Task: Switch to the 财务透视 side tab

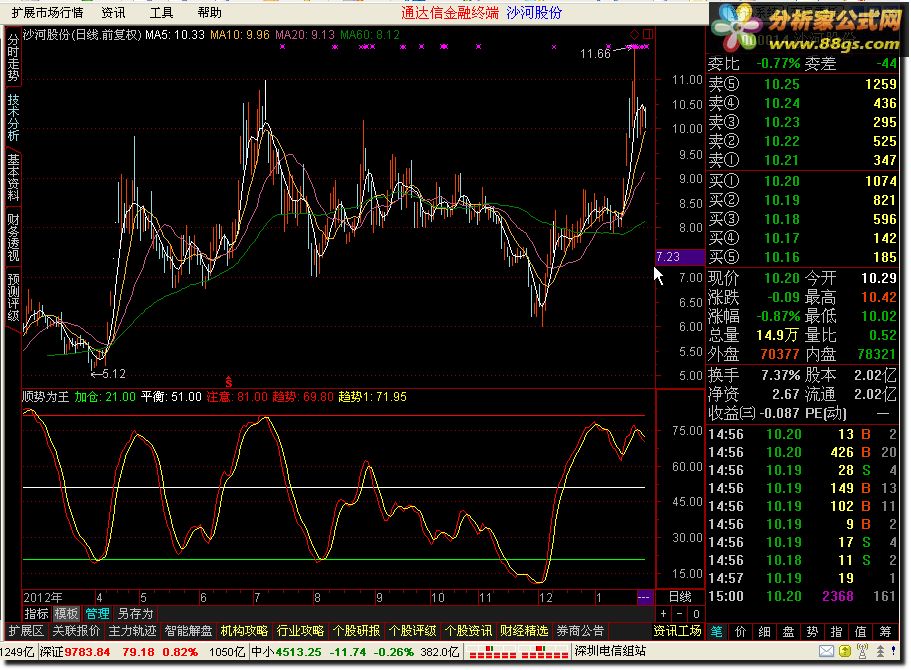Action: tap(13, 237)
